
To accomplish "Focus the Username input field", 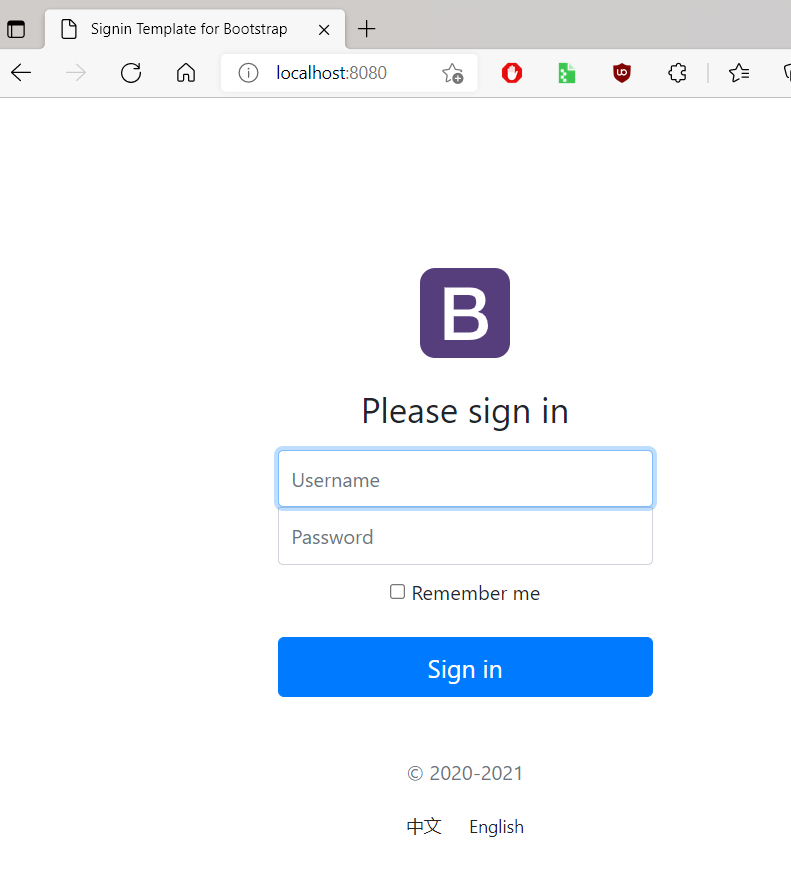I will tap(465, 480).
